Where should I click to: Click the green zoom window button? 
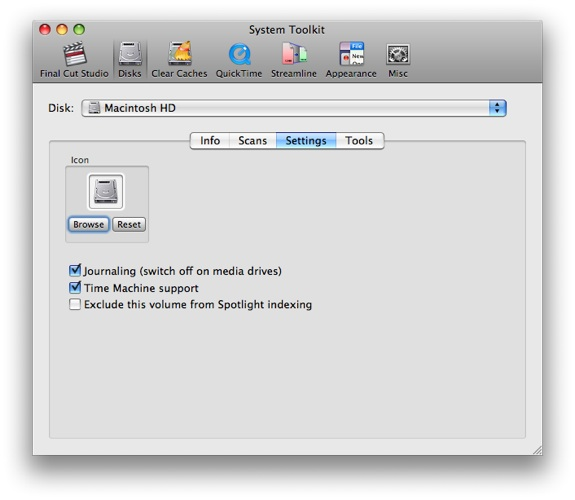coord(79,29)
